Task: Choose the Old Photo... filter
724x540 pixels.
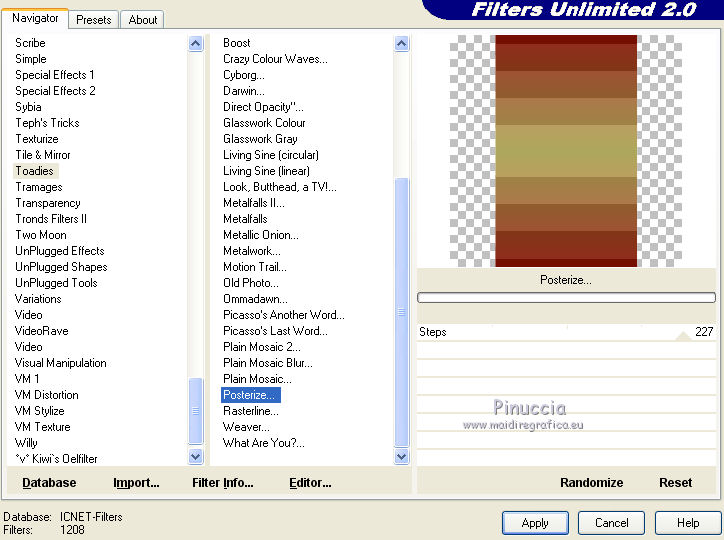Action: coord(251,283)
